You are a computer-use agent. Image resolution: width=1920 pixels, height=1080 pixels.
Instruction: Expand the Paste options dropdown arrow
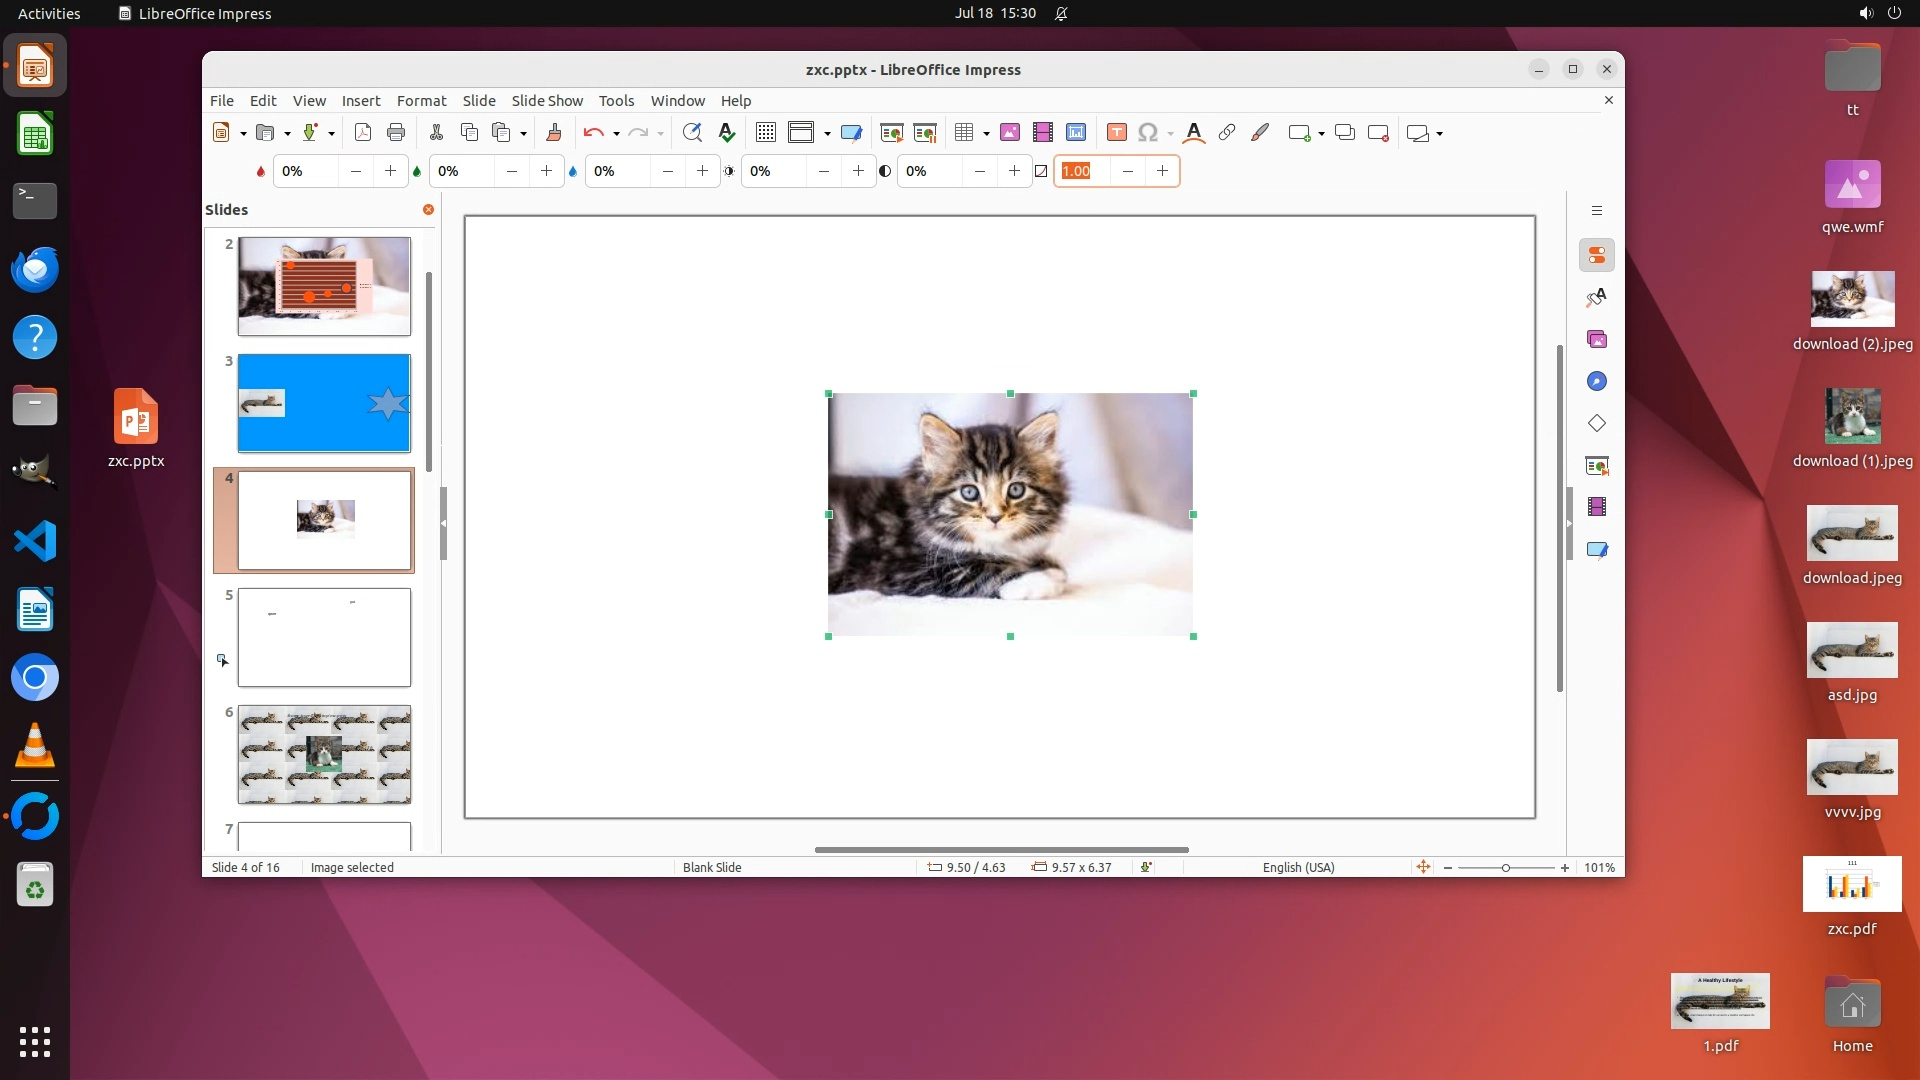pos(524,133)
